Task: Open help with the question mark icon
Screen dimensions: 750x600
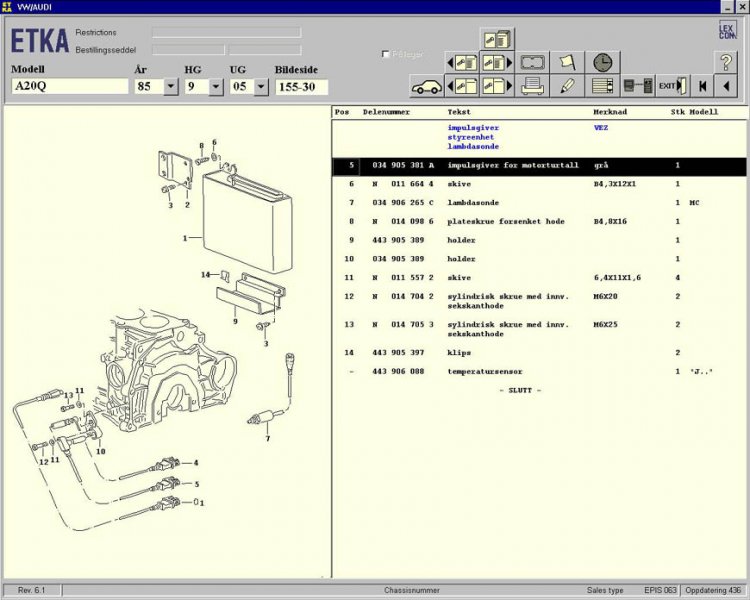Action: pos(727,62)
